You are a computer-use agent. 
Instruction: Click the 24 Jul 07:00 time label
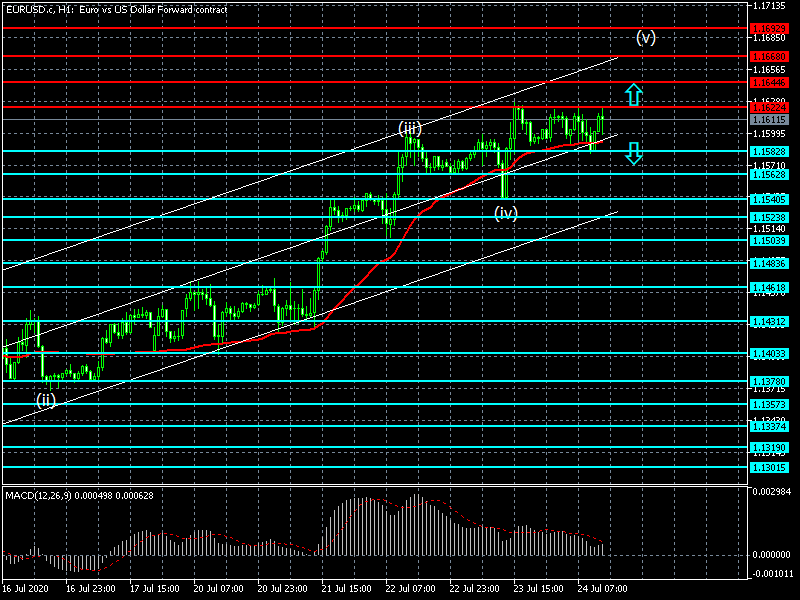(x=602, y=589)
